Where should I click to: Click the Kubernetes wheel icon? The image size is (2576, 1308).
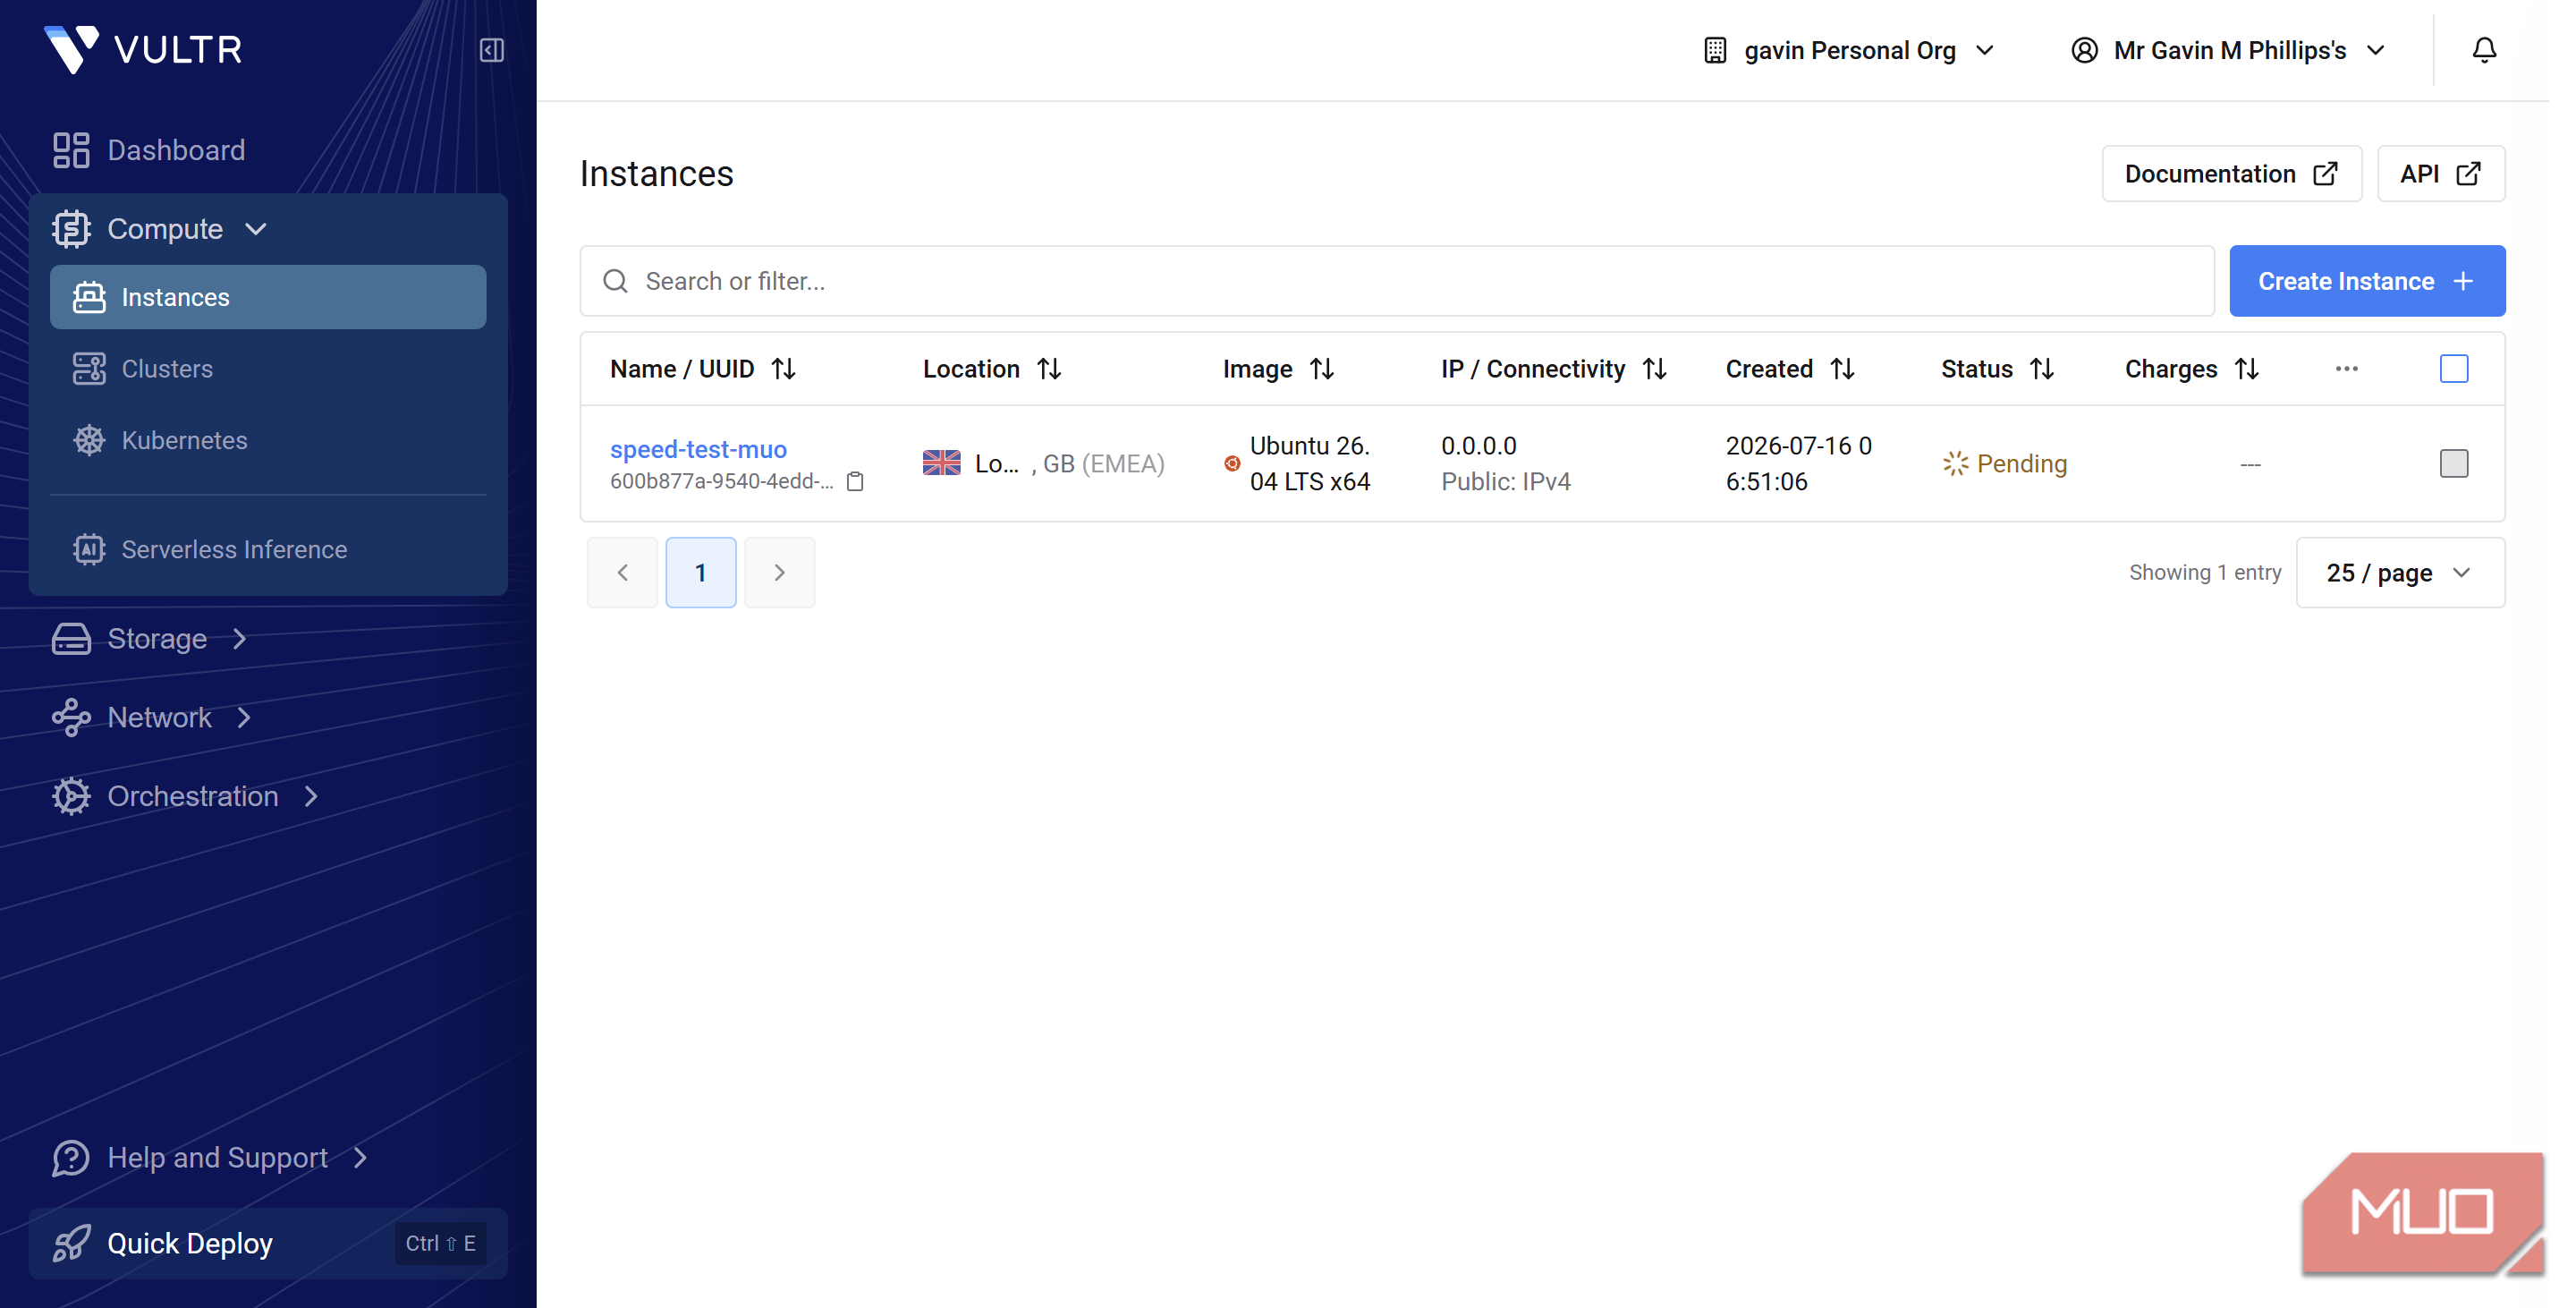point(89,440)
